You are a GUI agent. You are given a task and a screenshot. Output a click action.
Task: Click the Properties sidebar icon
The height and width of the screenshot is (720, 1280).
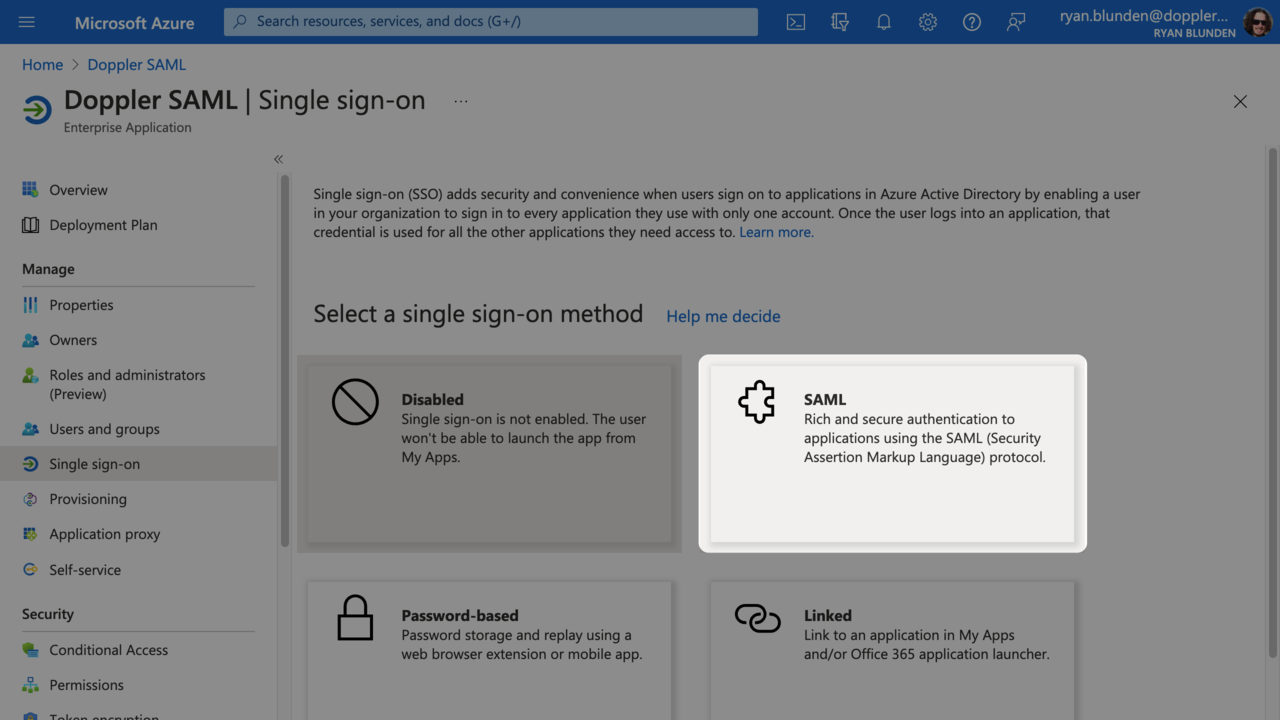(30, 305)
